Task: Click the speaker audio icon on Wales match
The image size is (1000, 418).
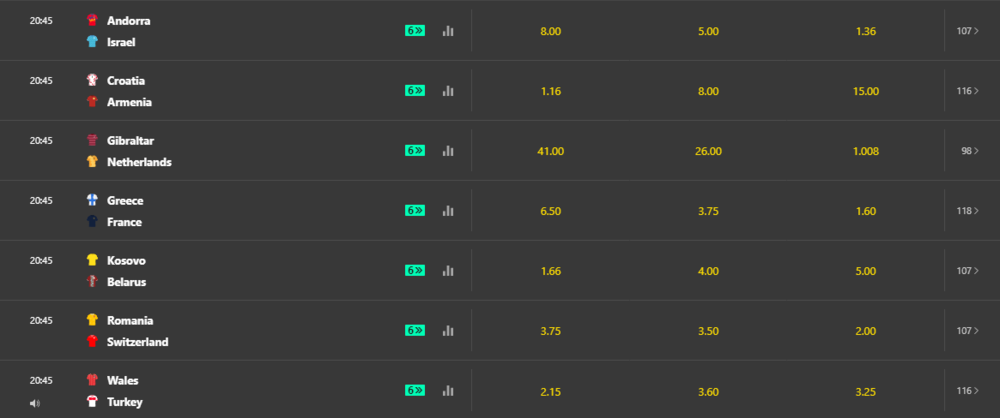Action: coord(35,403)
